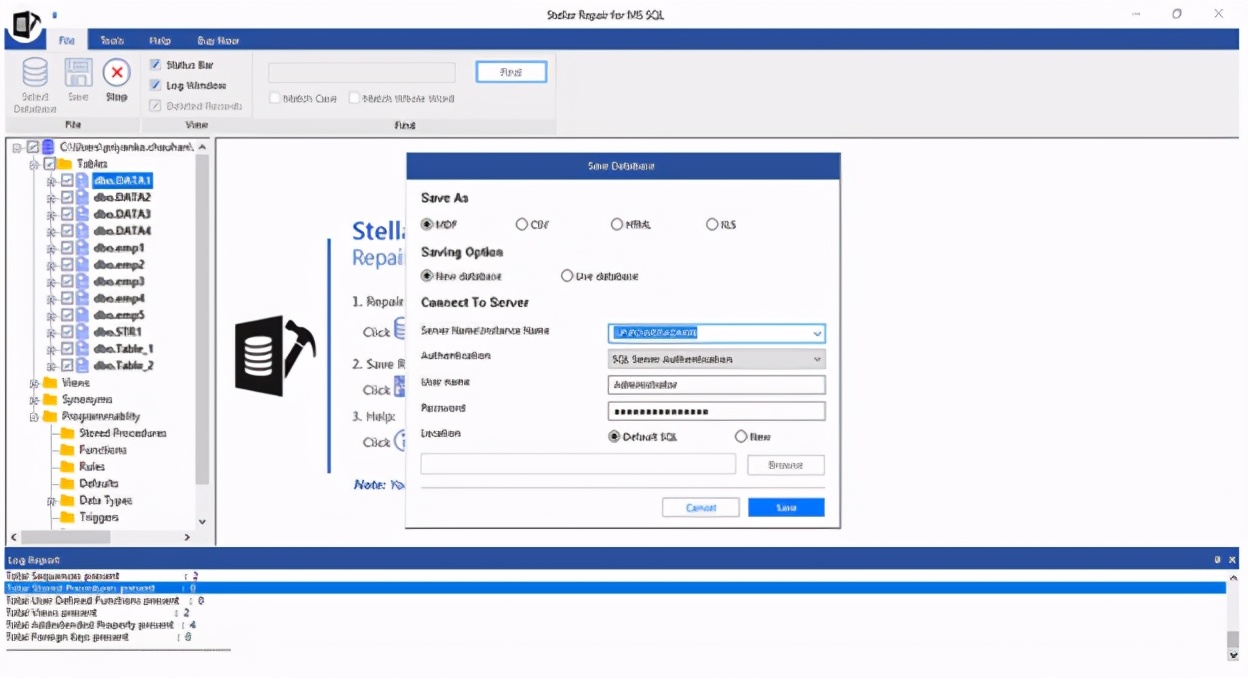Enable the Match Case checkbox
Screen dimensions: 1248x678
[275, 99]
